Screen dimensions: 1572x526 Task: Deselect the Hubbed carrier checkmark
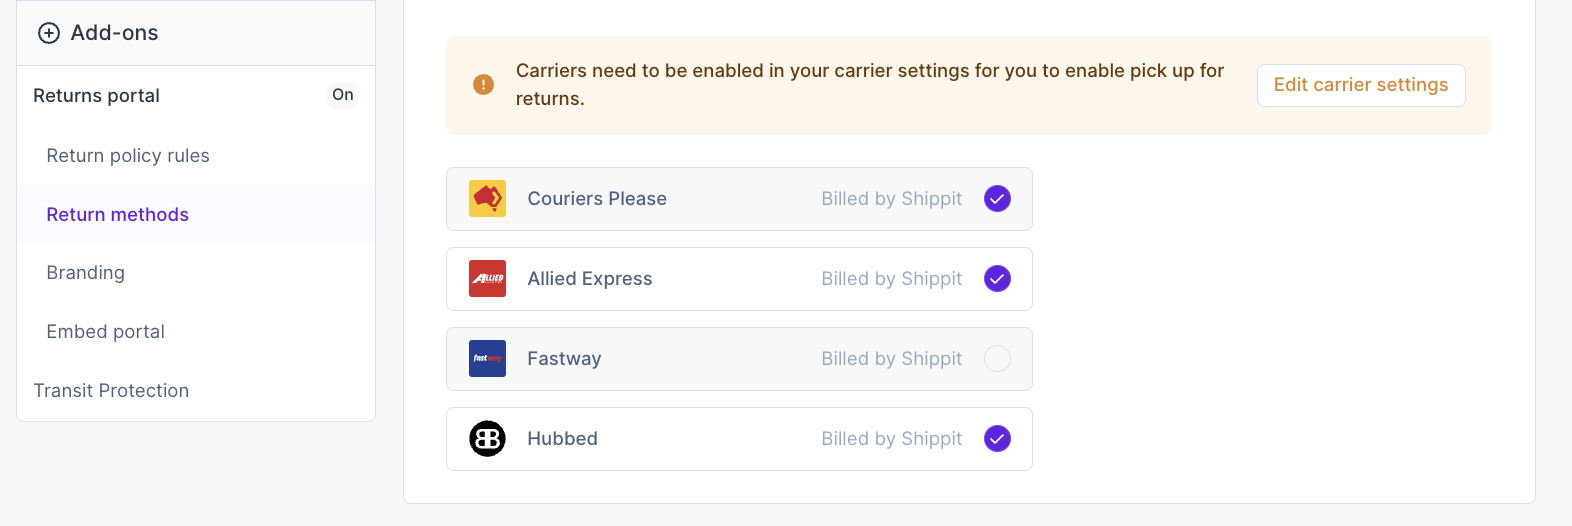tap(997, 439)
